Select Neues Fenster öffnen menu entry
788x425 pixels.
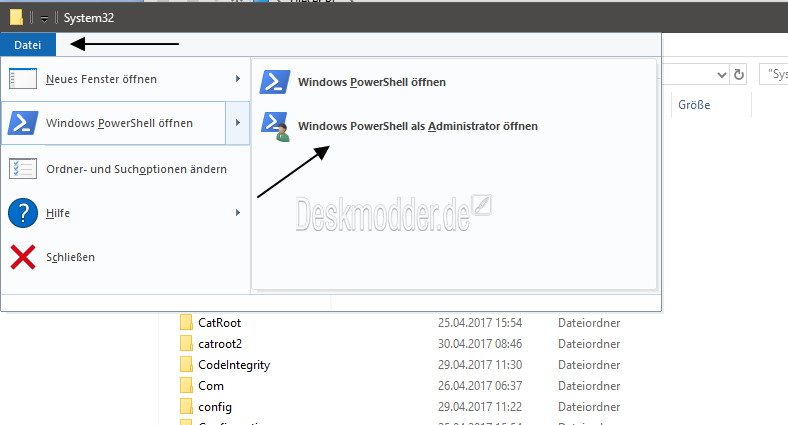[126, 79]
